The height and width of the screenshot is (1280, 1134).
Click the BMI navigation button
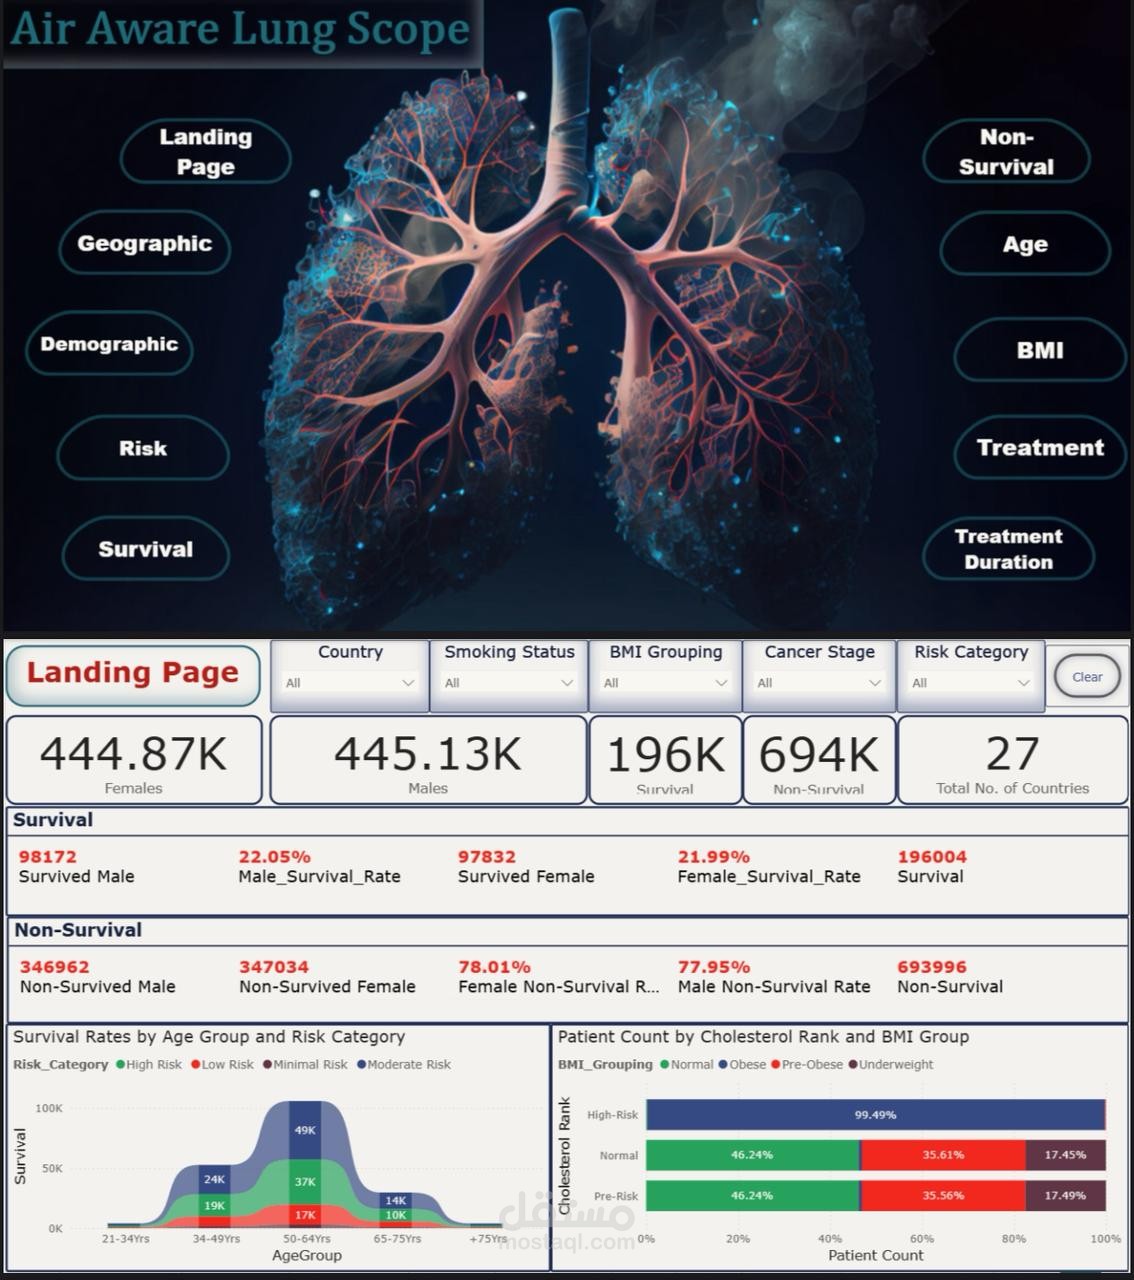click(x=1040, y=350)
